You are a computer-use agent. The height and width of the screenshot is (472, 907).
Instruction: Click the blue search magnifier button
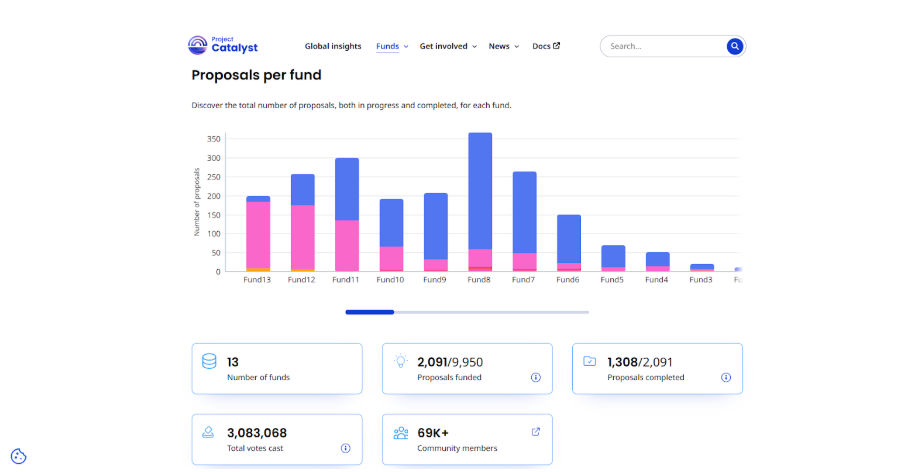(x=735, y=46)
